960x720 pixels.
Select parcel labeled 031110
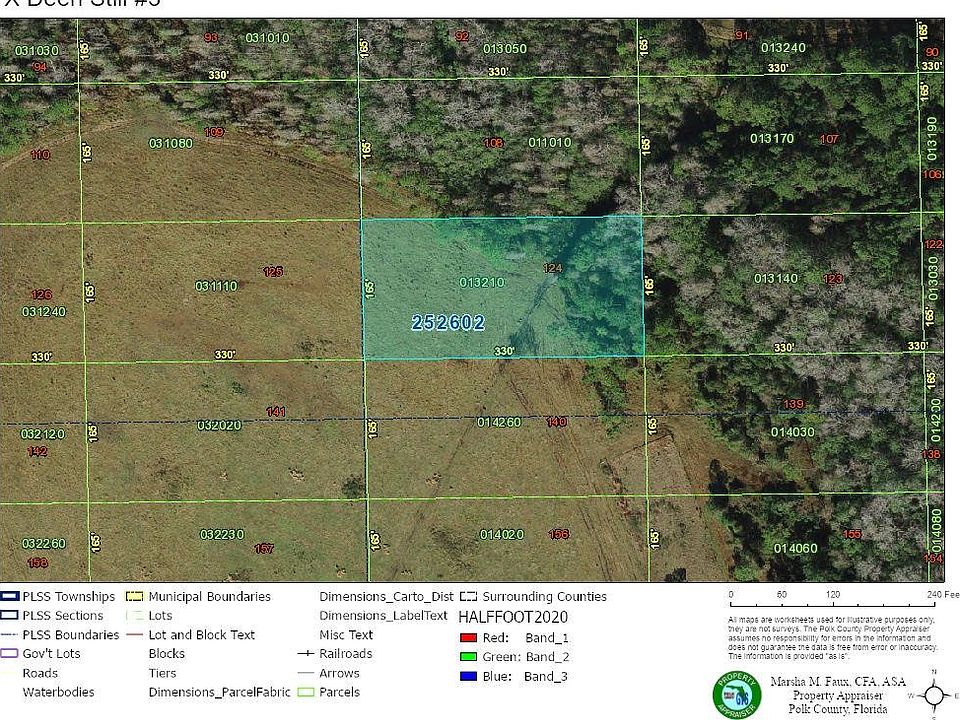[216, 286]
